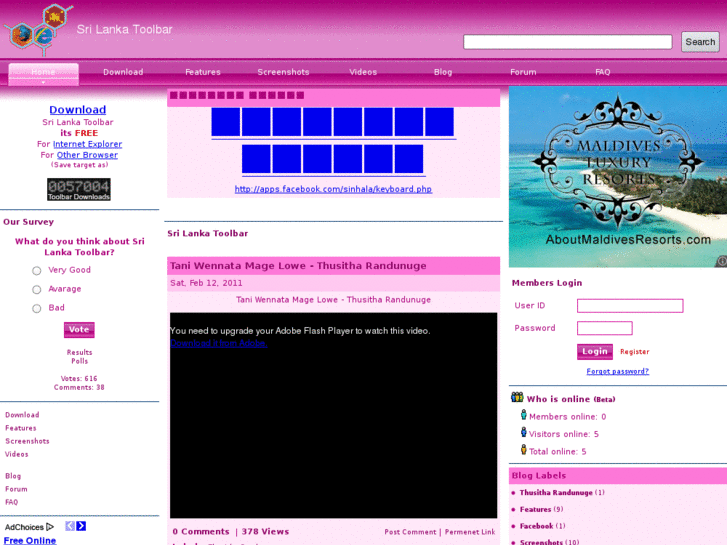Open the Thusitha Randunuge blog label
727x545 pixels.
(x=556, y=493)
